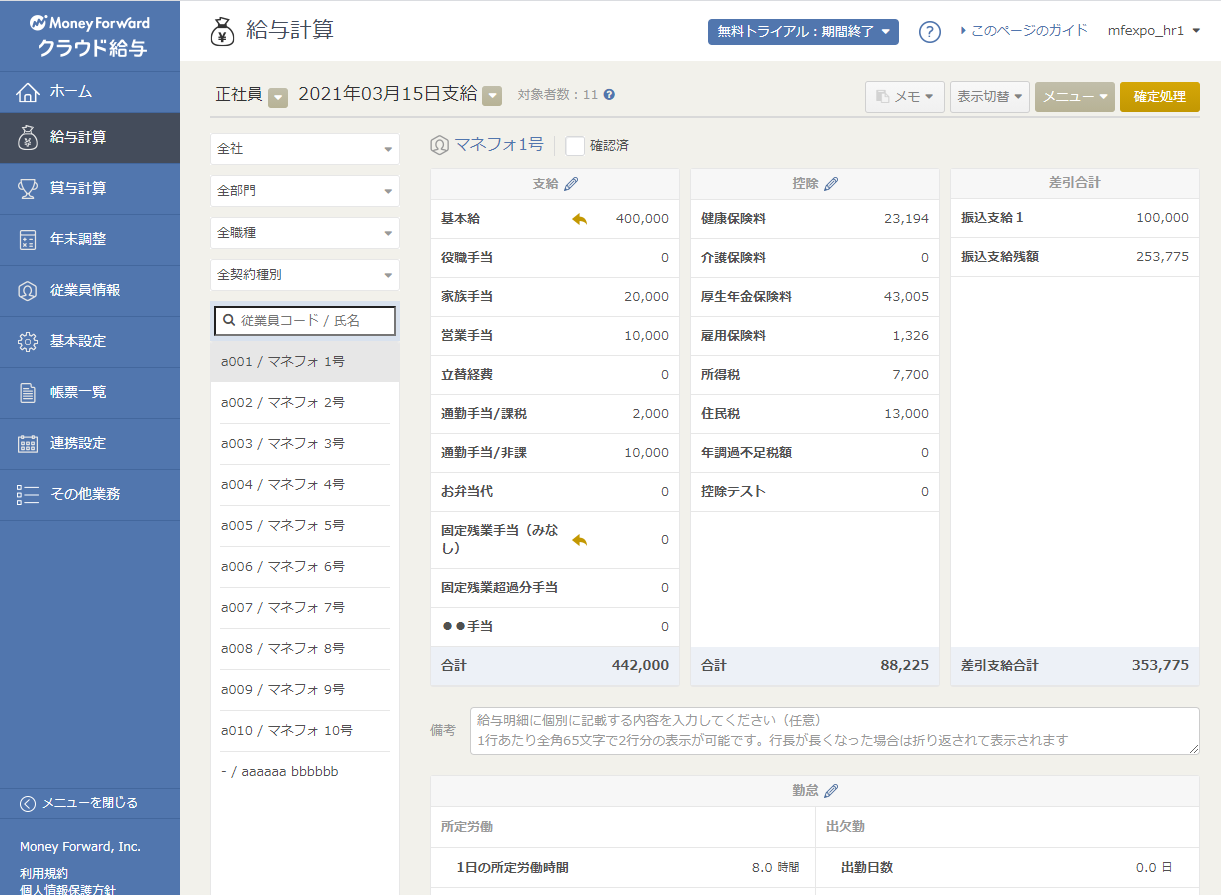Click the pencil edit icon beside 支給
Screen dimensions: 1221x895
tap(571, 184)
